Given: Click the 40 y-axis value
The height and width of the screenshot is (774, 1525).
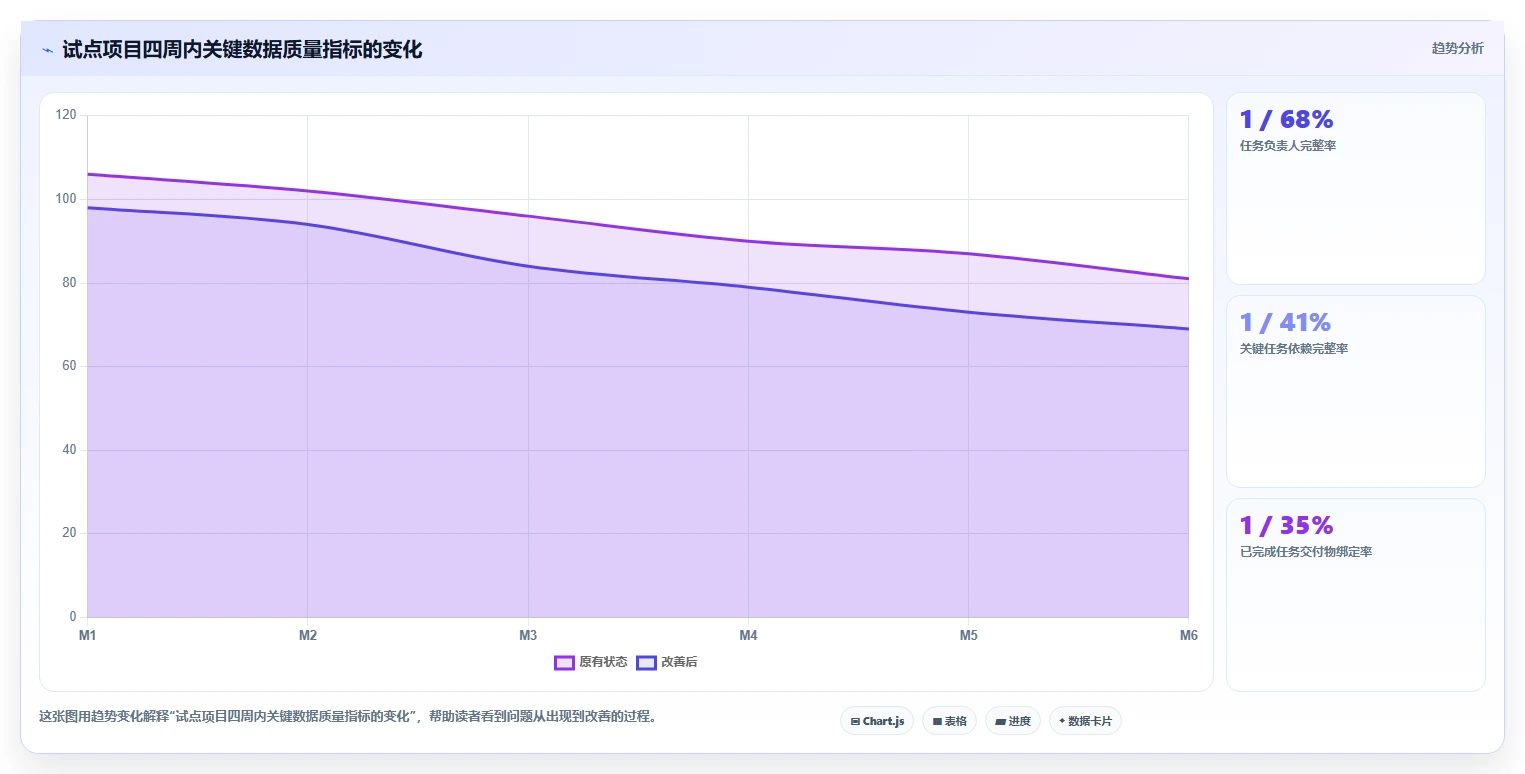Looking at the screenshot, I should 70,450.
